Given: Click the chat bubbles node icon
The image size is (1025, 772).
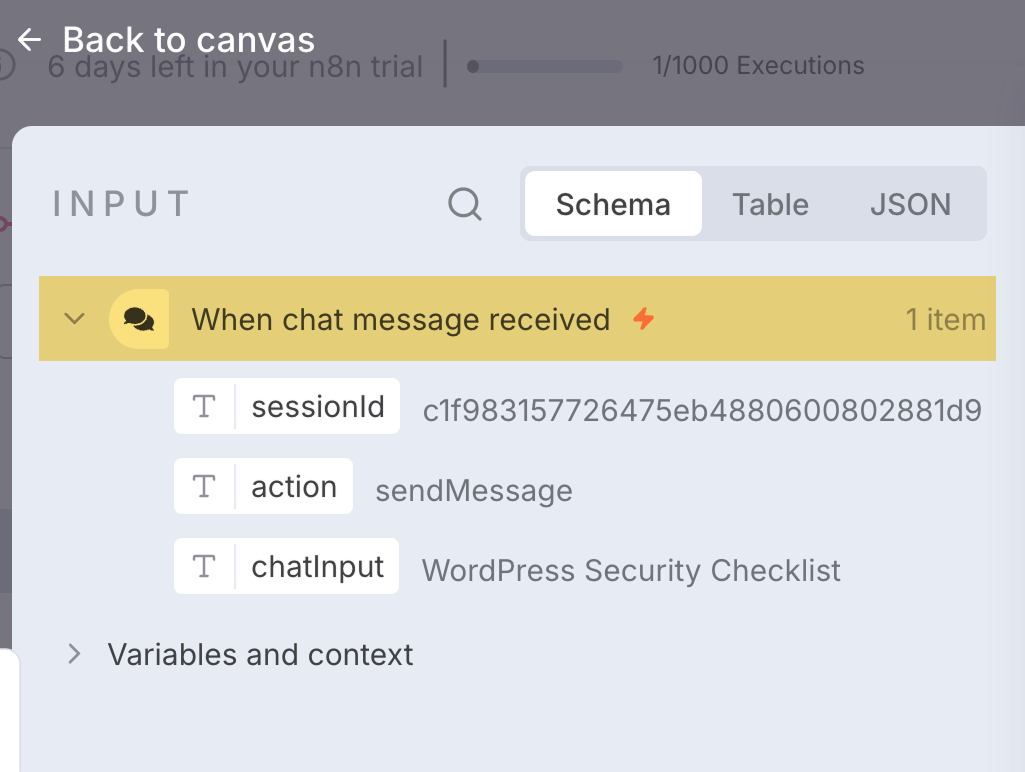Looking at the screenshot, I should coord(139,319).
